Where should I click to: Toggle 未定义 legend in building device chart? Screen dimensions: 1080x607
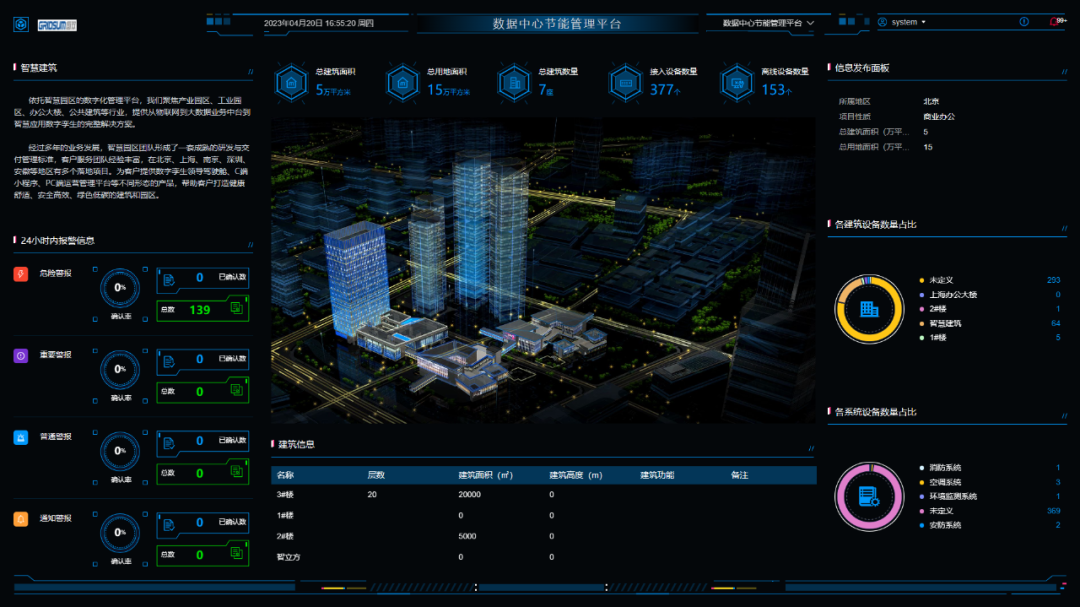[937, 280]
